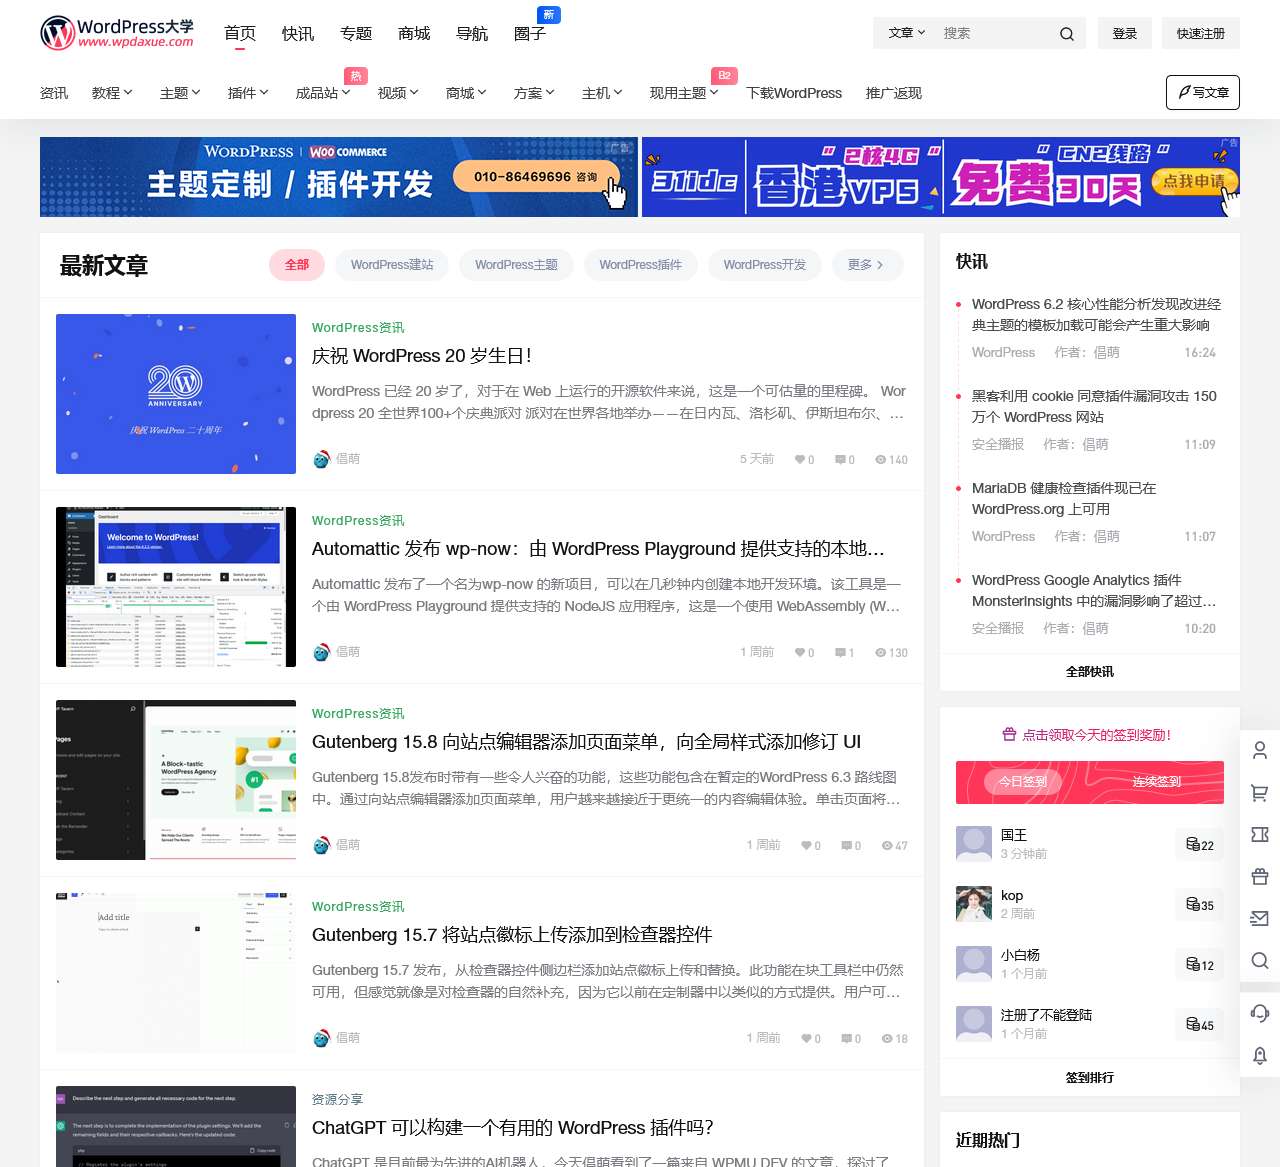Open the 快讯 top navigation item

point(298,34)
